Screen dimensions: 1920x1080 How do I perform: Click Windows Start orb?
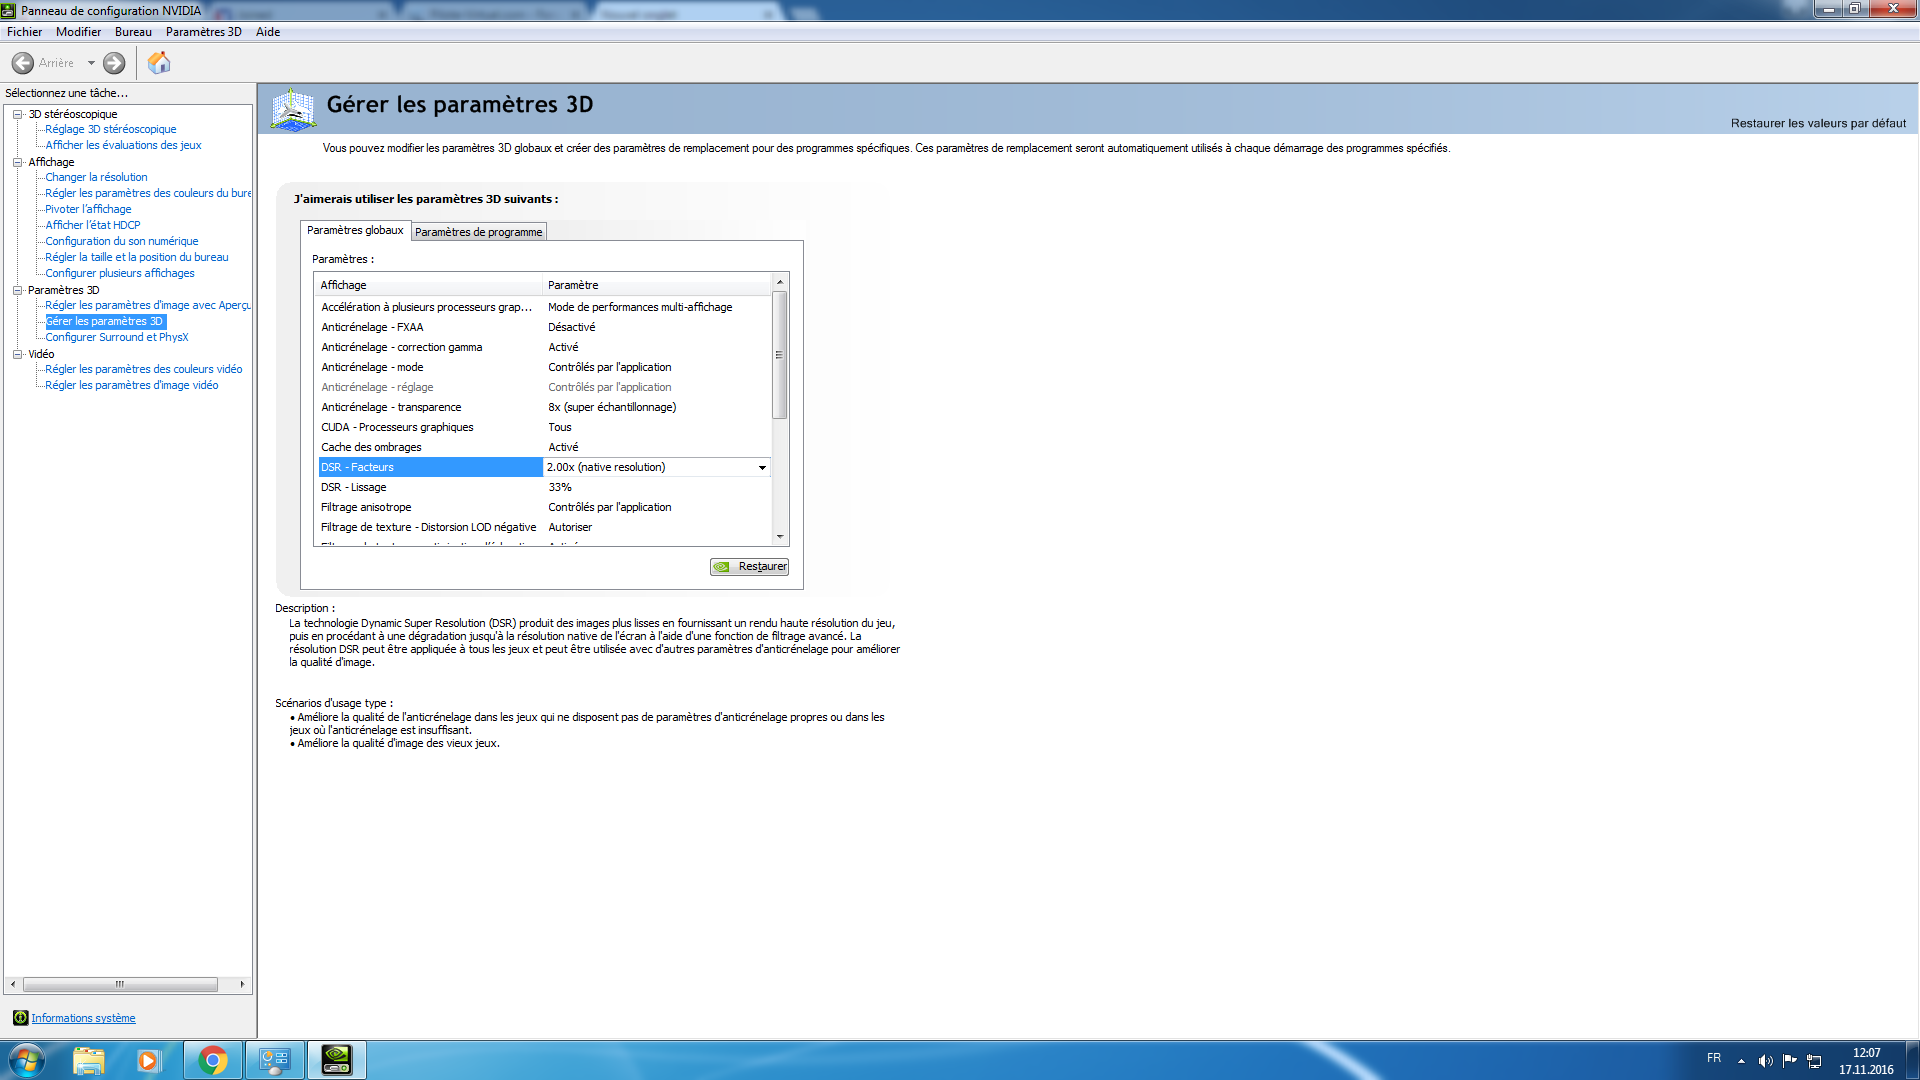(26, 1060)
